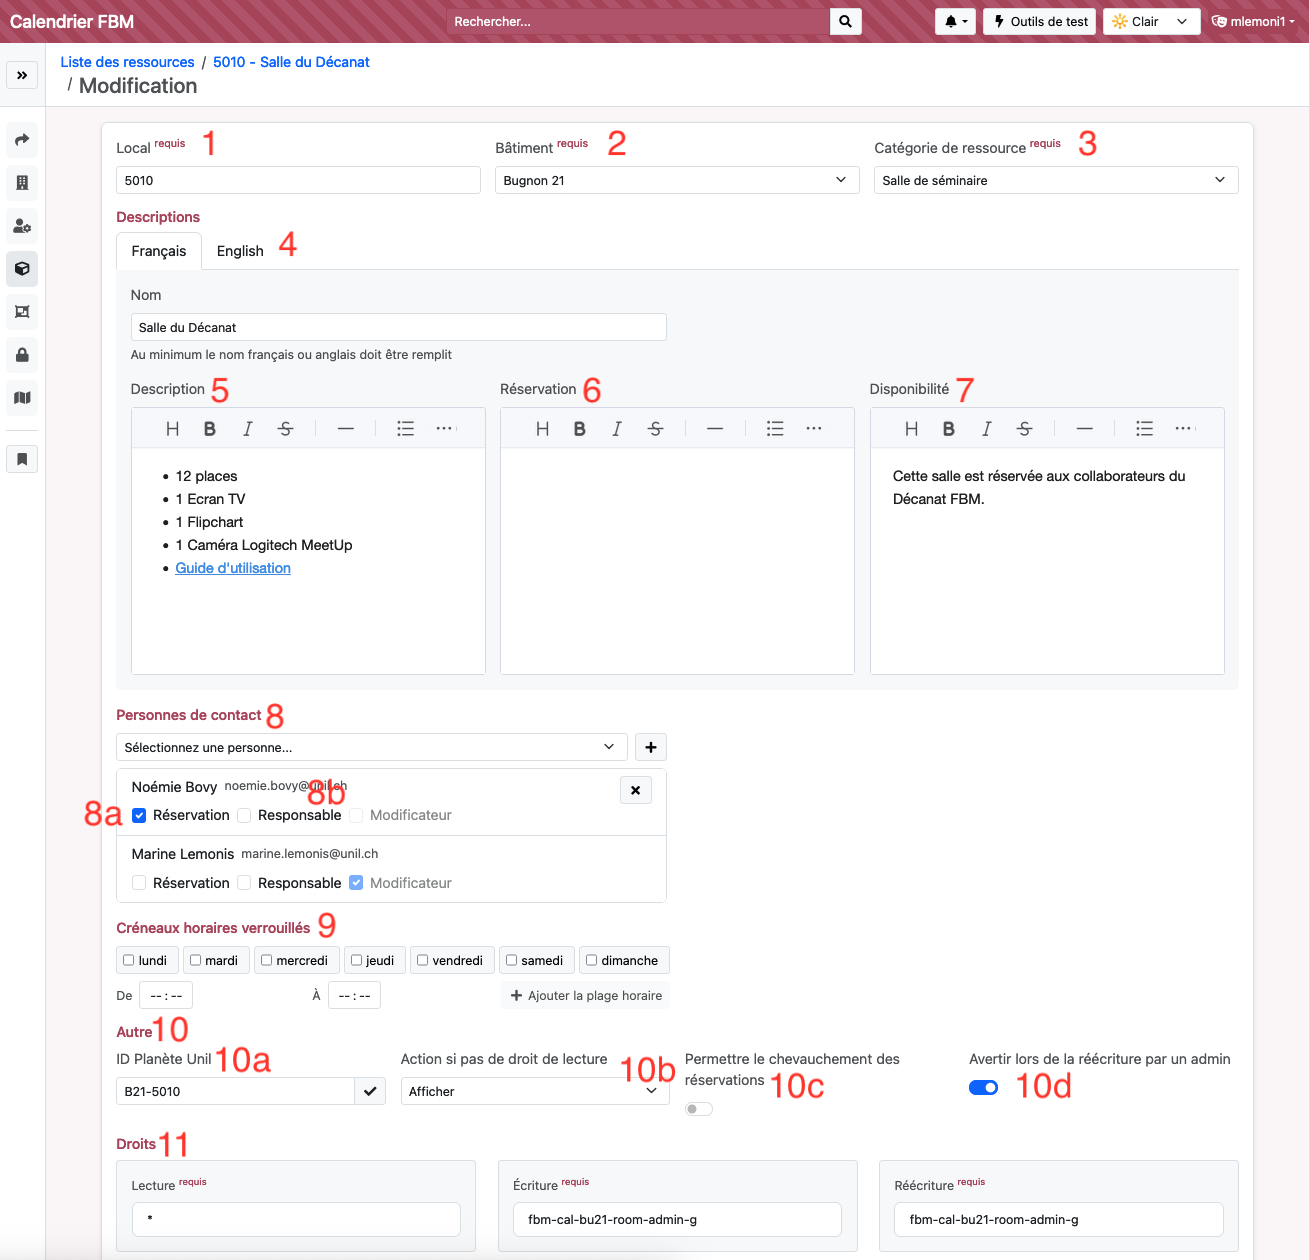Open the Bâtiment dropdown
Image resolution: width=1310 pixels, height=1260 pixels.
(x=676, y=180)
